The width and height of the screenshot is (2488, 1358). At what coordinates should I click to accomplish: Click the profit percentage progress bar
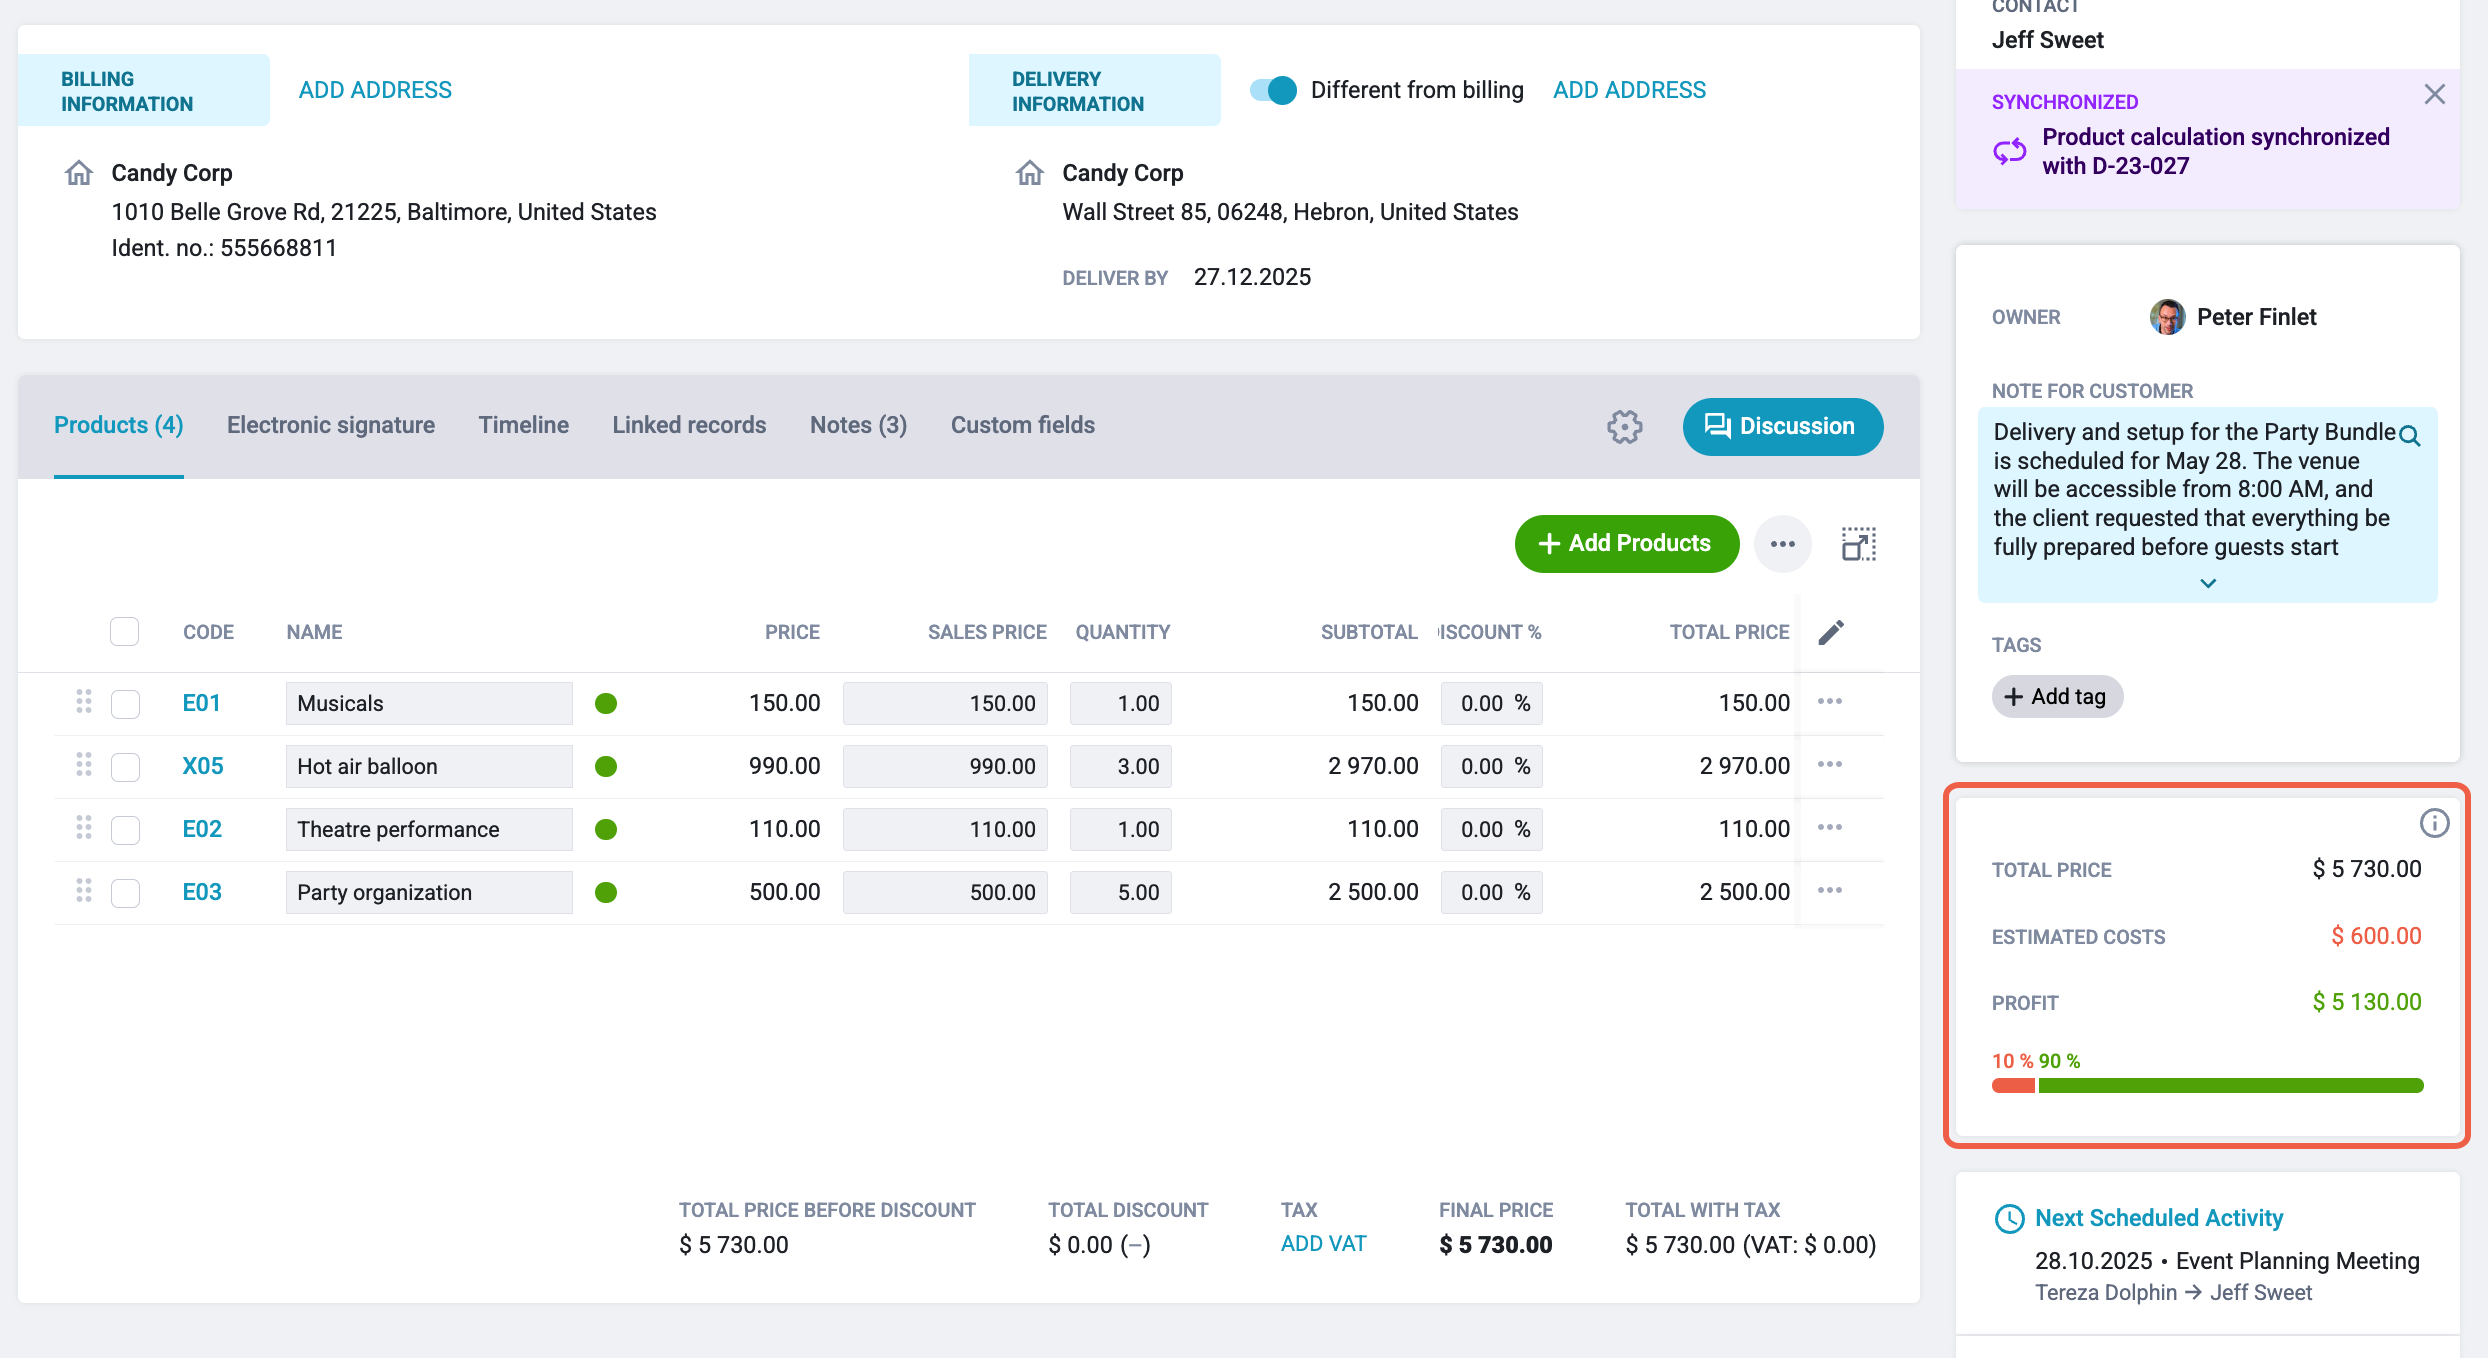pyautogui.click(x=2207, y=1086)
